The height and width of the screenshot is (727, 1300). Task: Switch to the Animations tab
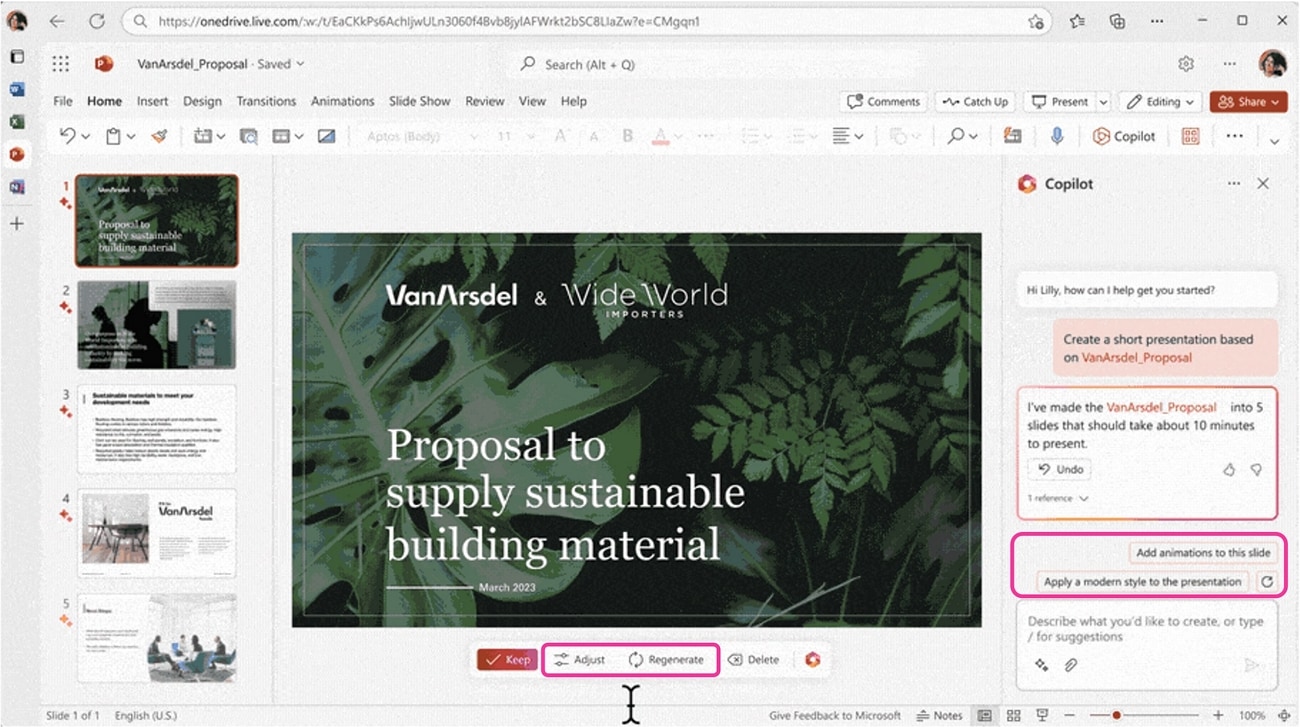pos(342,101)
